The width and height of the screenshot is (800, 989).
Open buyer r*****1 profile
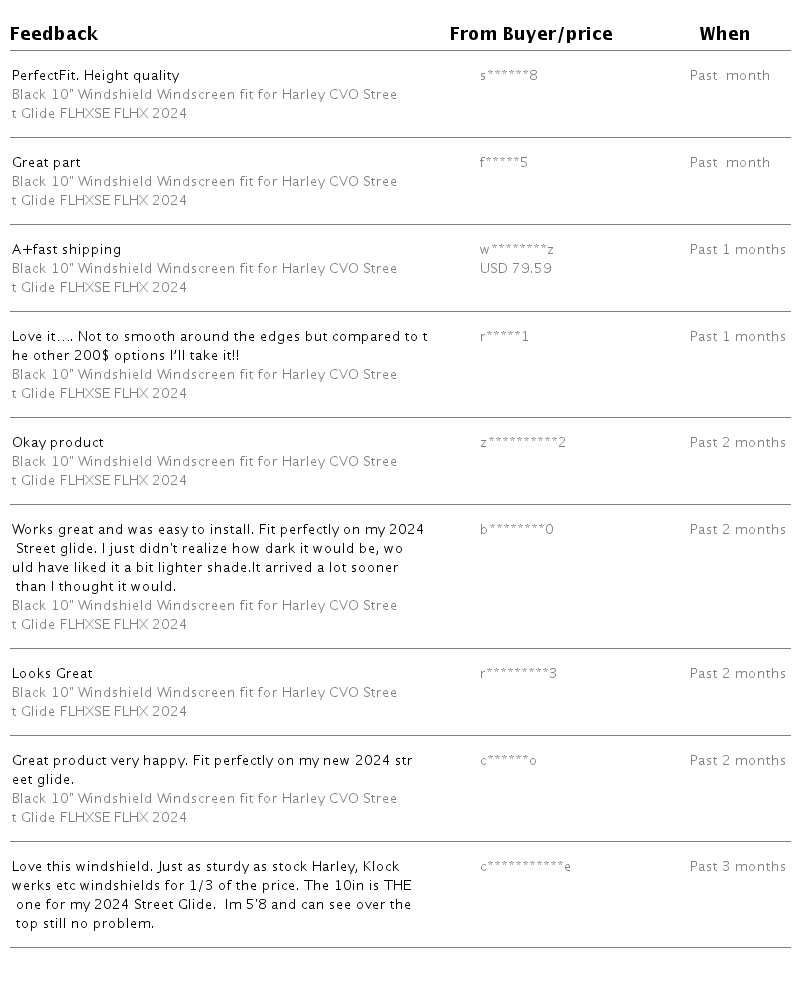[x=504, y=337]
